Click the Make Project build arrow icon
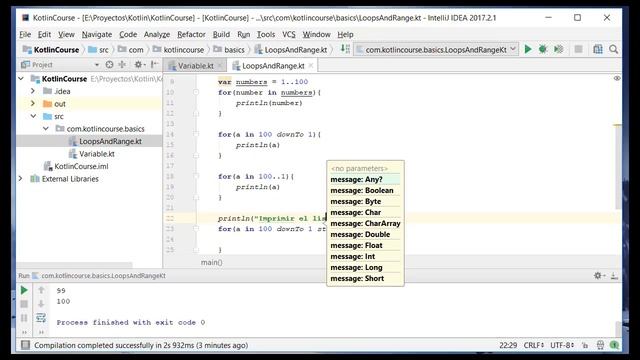This screenshot has height=360, width=640. pos(345,49)
